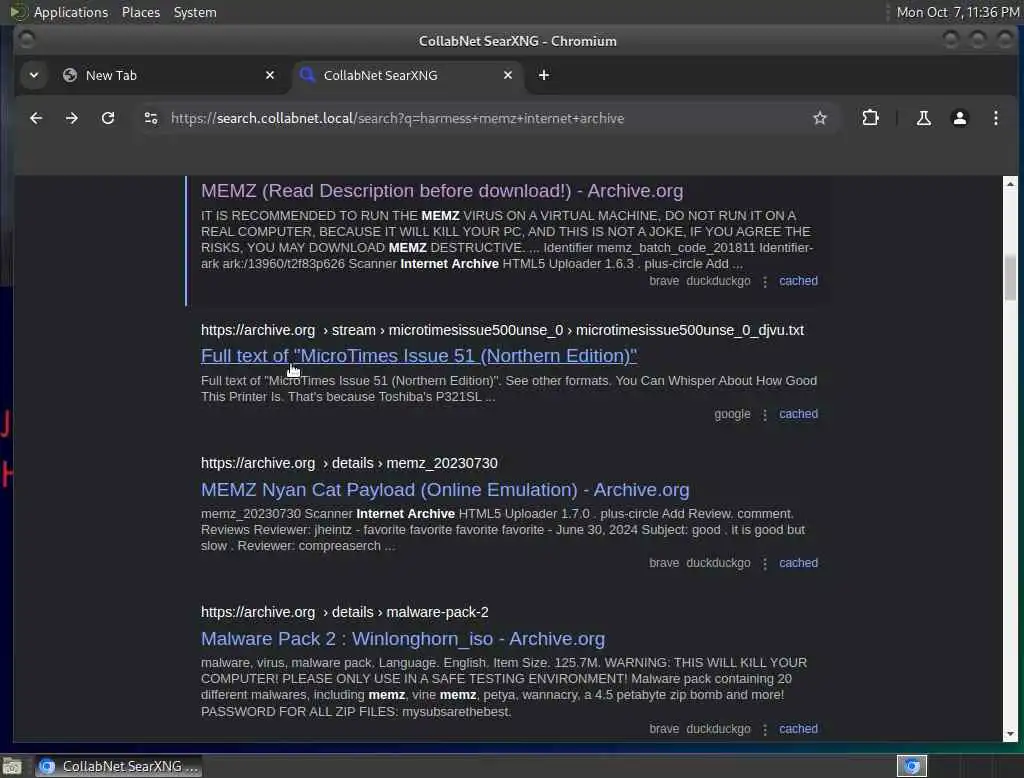The height and width of the screenshot is (778, 1024).
Task: Expand more options dots for Malware Pack 2 result
Action: pyautogui.click(x=765, y=730)
